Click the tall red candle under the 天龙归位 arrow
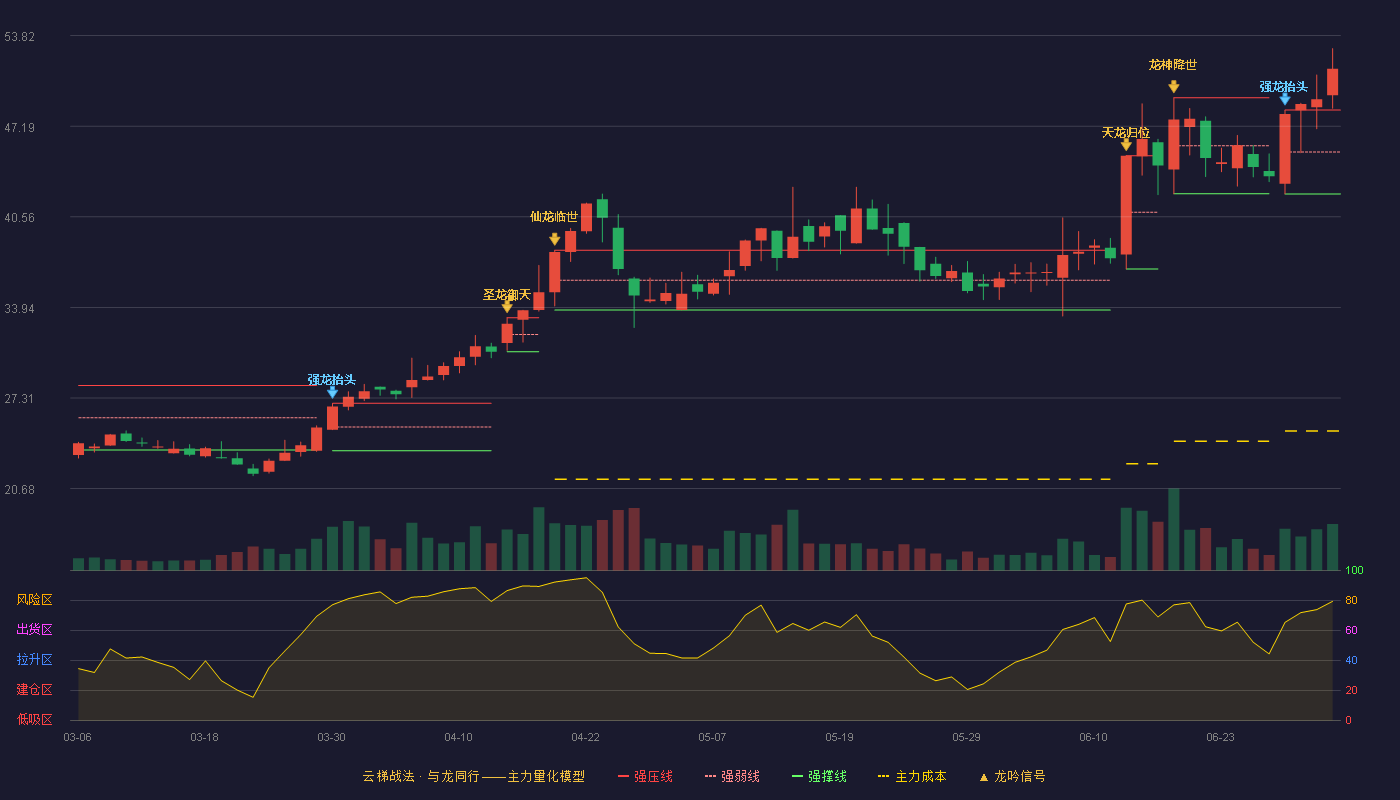Viewport: 1400px width, 800px height. (1126, 205)
